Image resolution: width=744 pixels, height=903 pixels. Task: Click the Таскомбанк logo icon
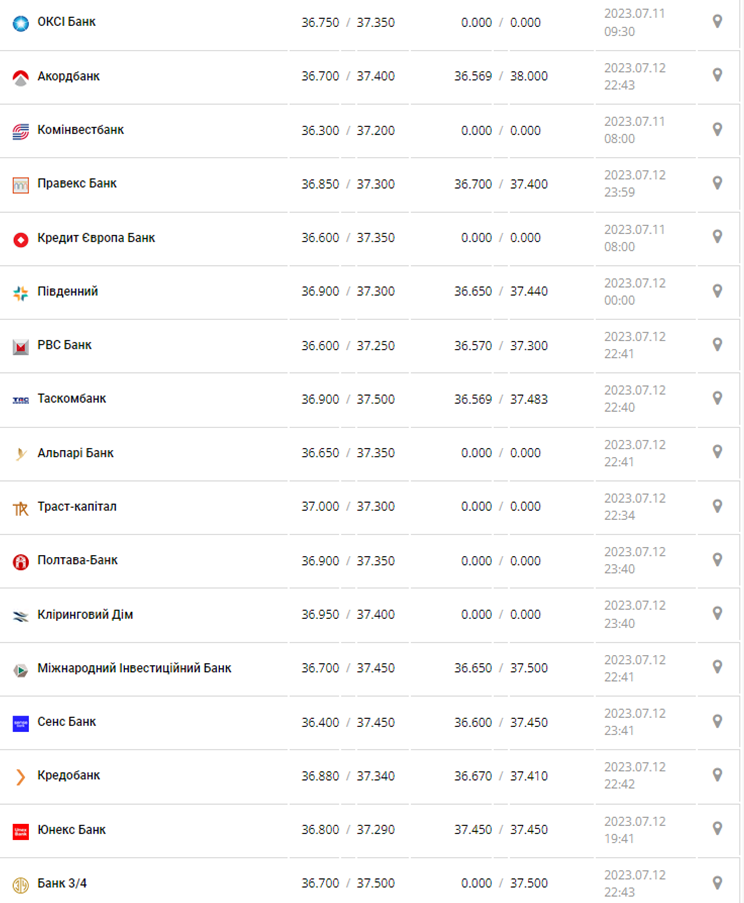[20, 399]
